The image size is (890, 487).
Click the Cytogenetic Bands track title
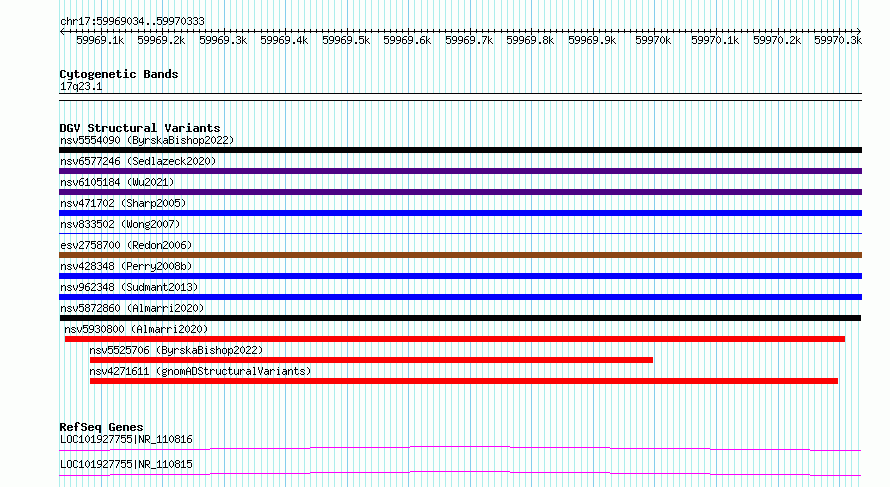pyautogui.click(x=119, y=74)
